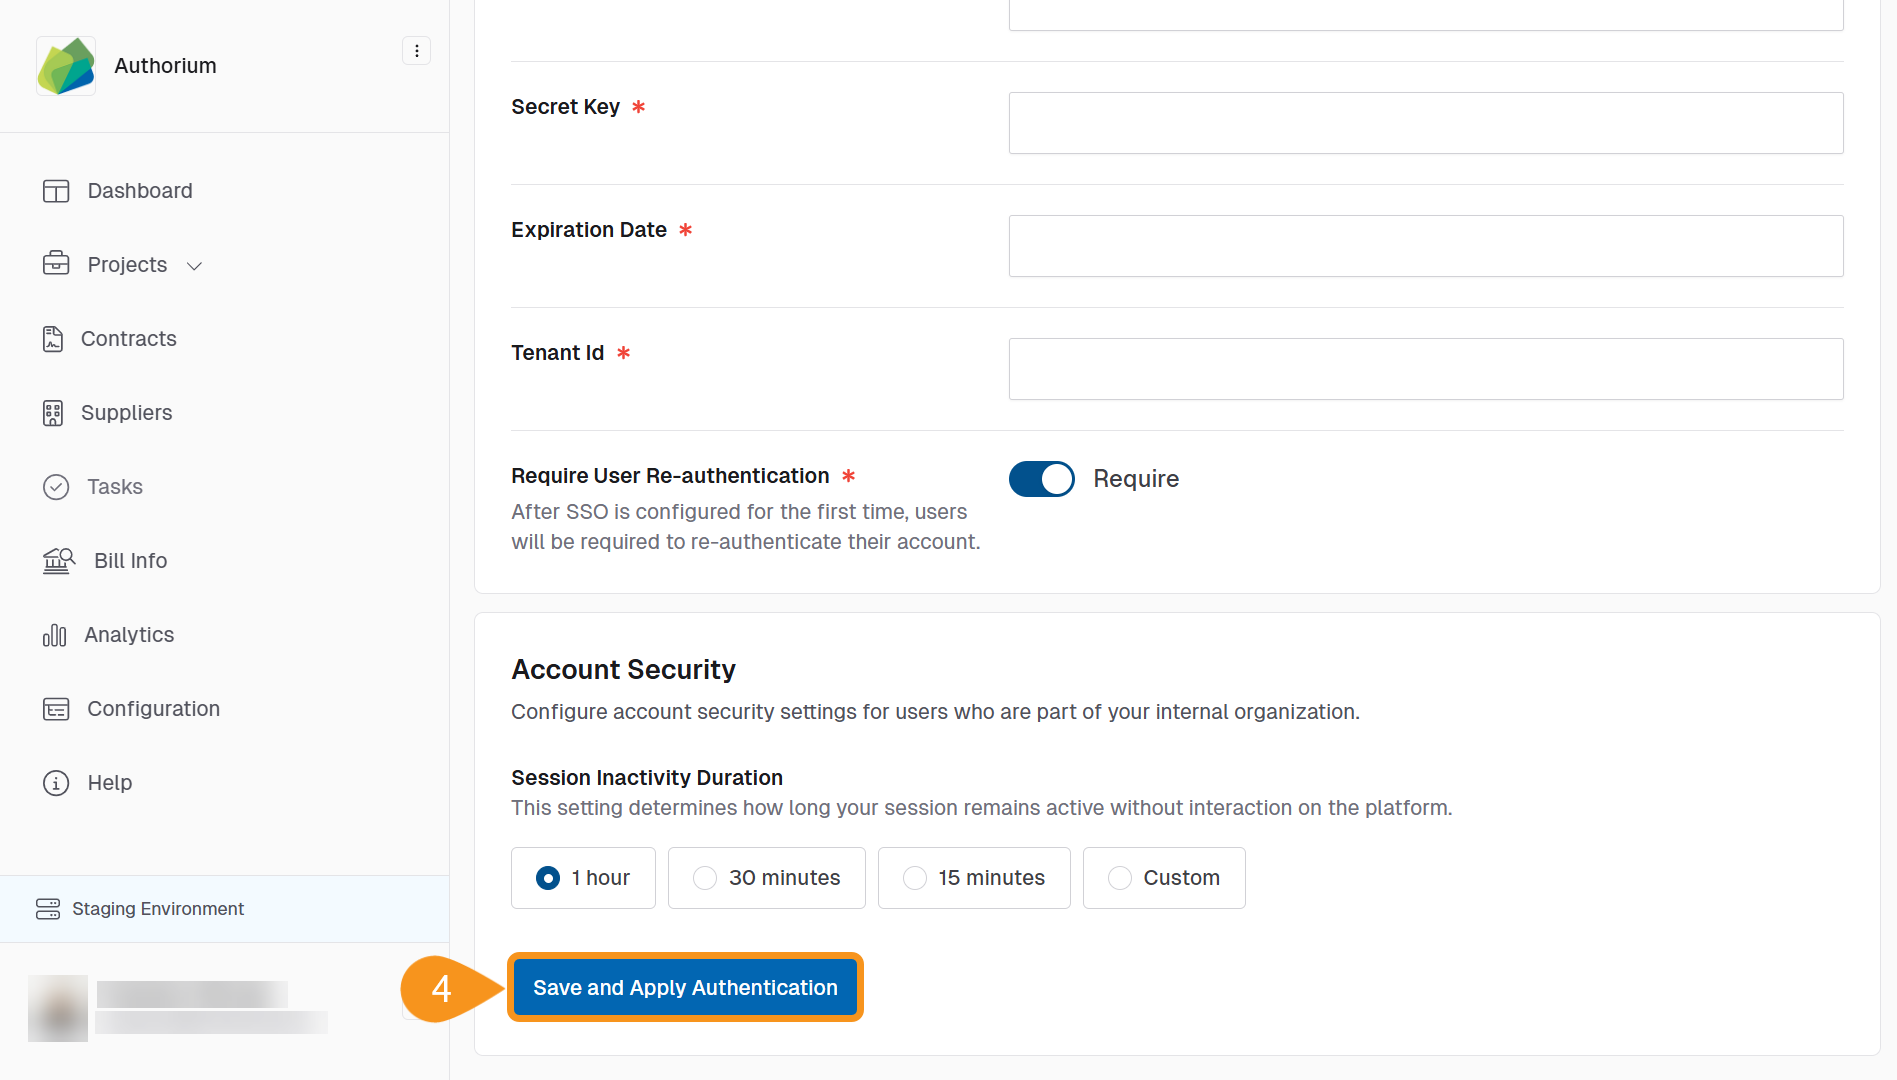1897x1080 pixels.
Task: Click Save and Apply Authentication
Action: pos(685,987)
